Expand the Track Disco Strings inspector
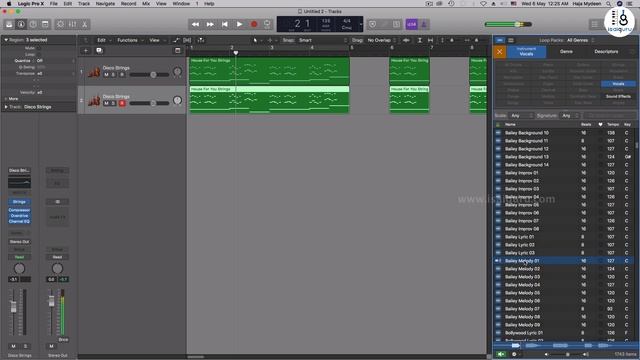The image size is (640, 360). click(6, 107)
